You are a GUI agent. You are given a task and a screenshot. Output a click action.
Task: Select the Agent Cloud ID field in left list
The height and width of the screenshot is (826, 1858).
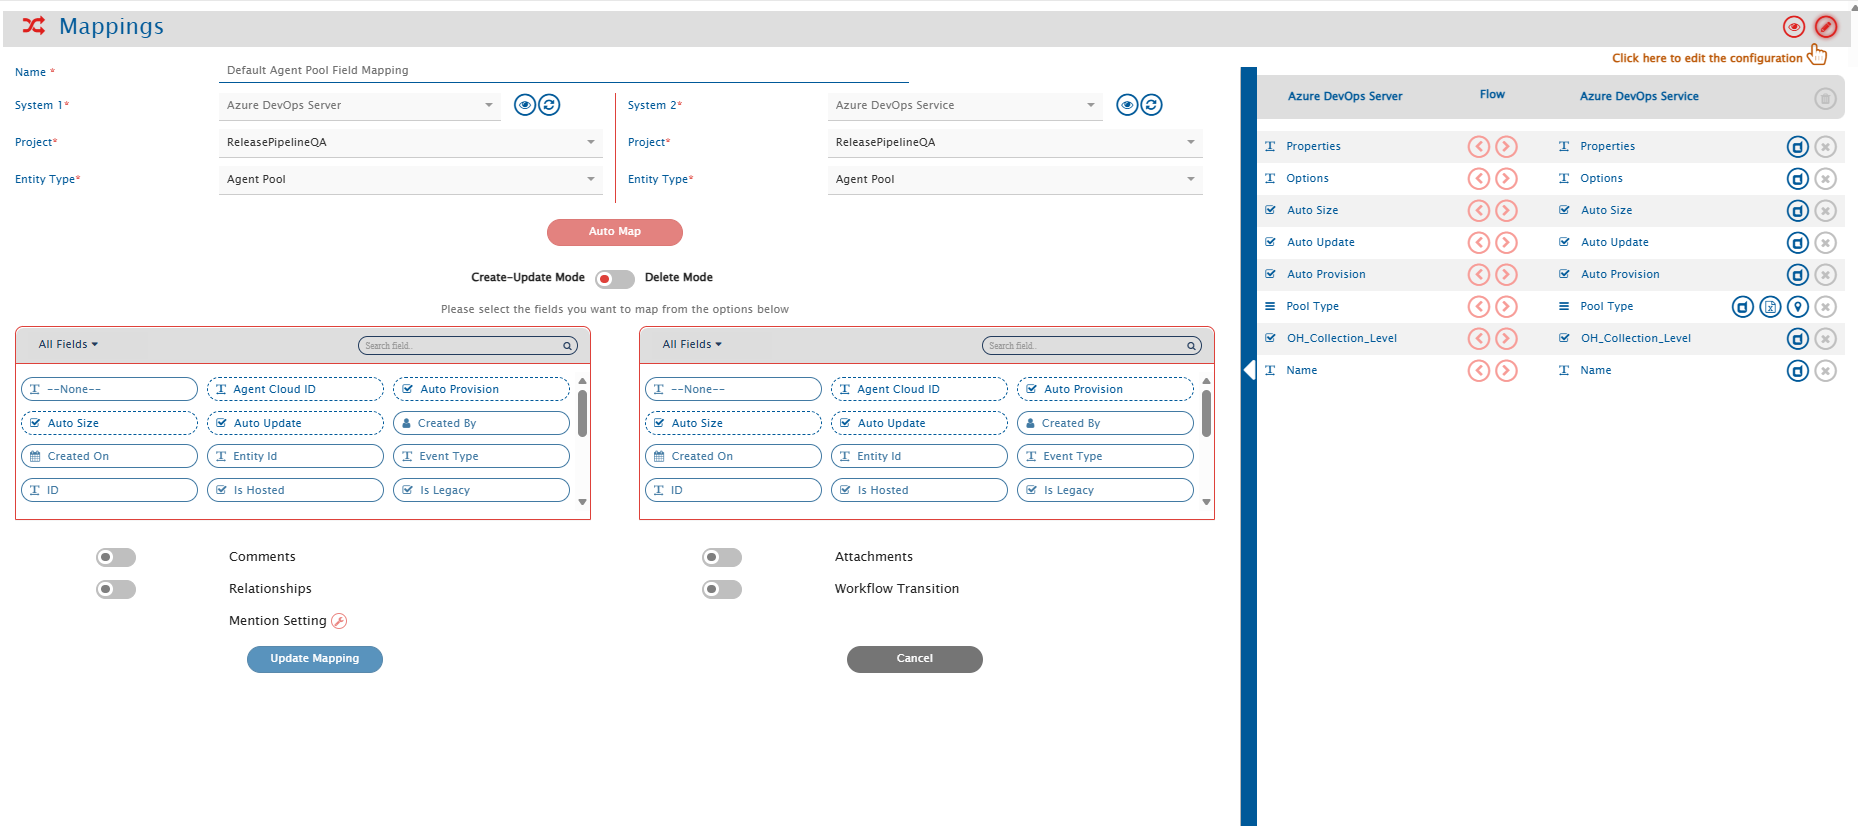(295, 389)
